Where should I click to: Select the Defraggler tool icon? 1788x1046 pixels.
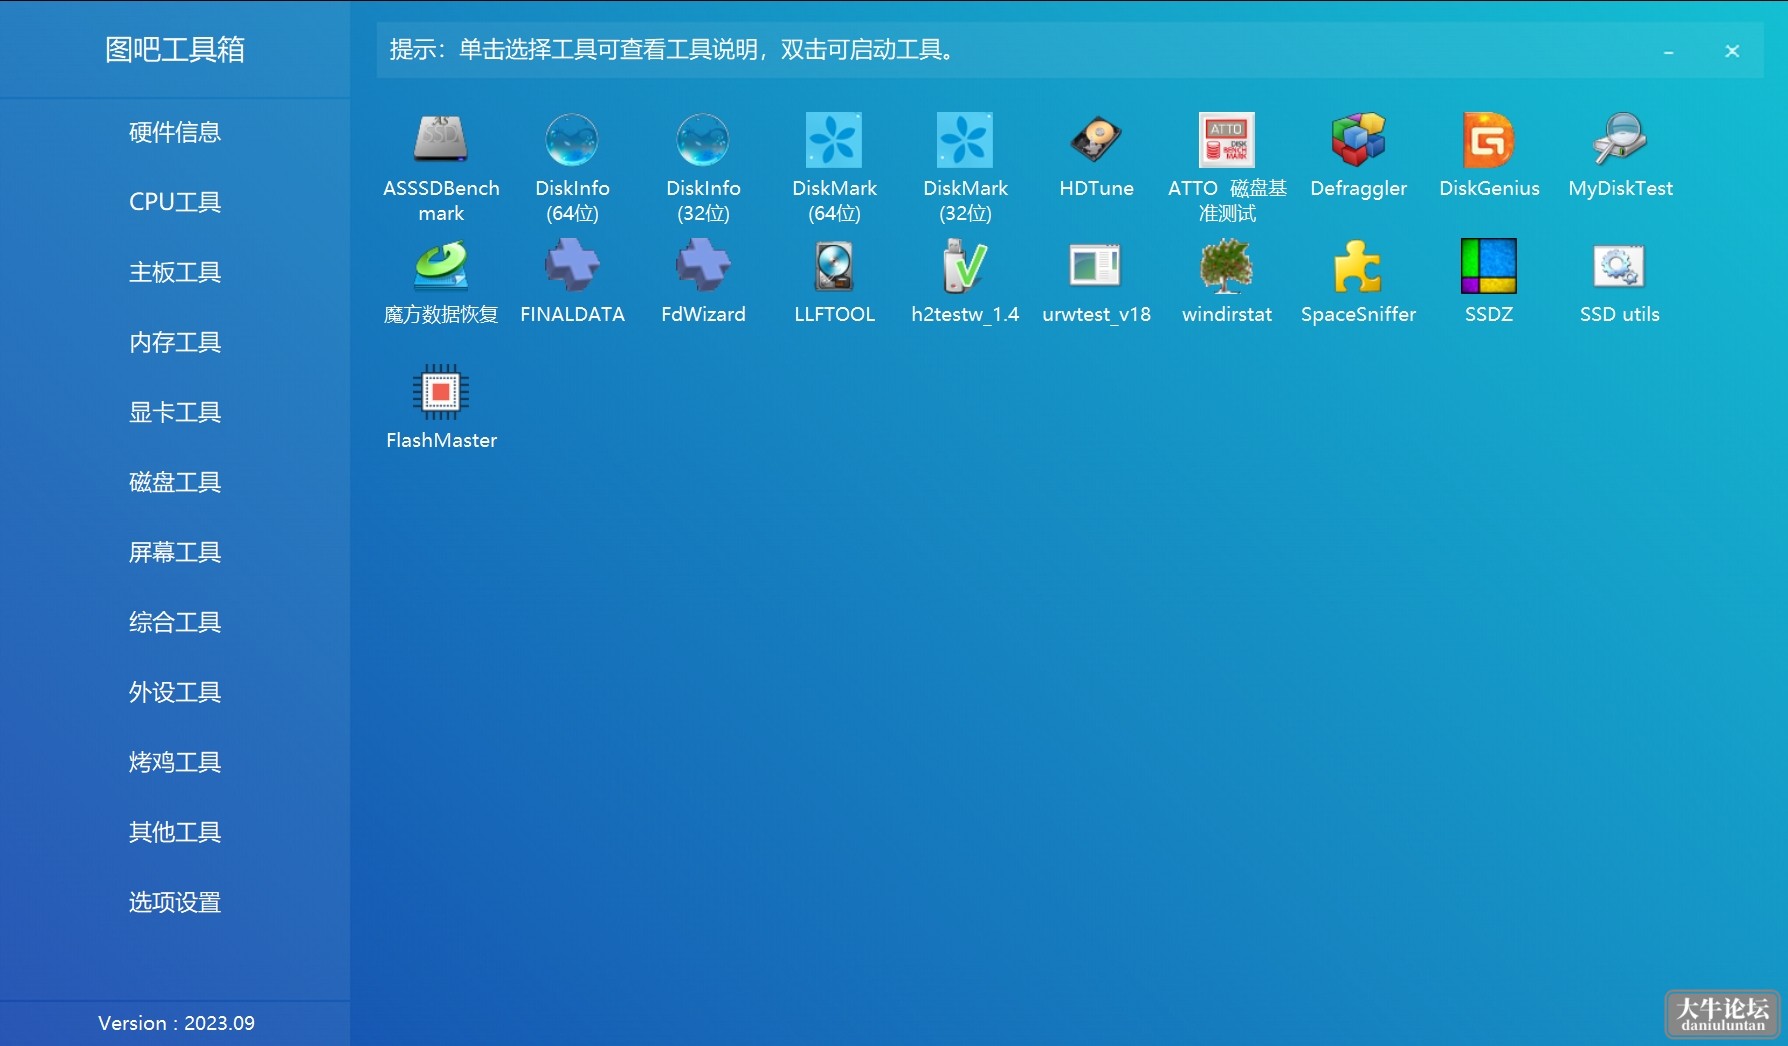point(1358,140)
